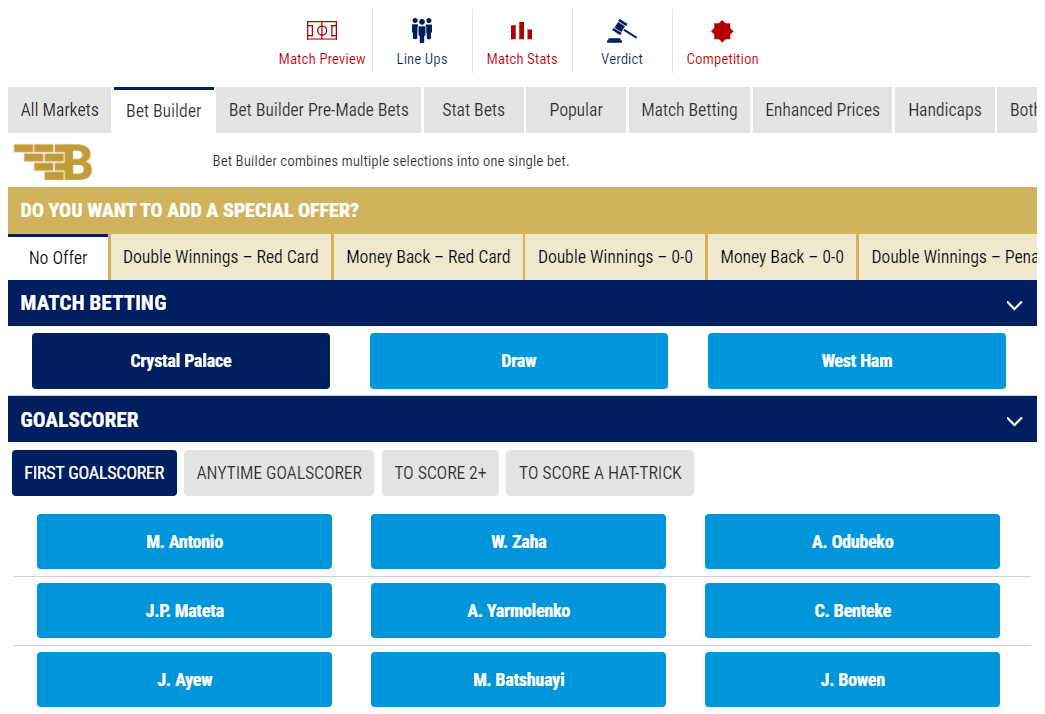1045x714 pixels.
Task: Select the Bet Builder tab
Action: pos(164,110)
